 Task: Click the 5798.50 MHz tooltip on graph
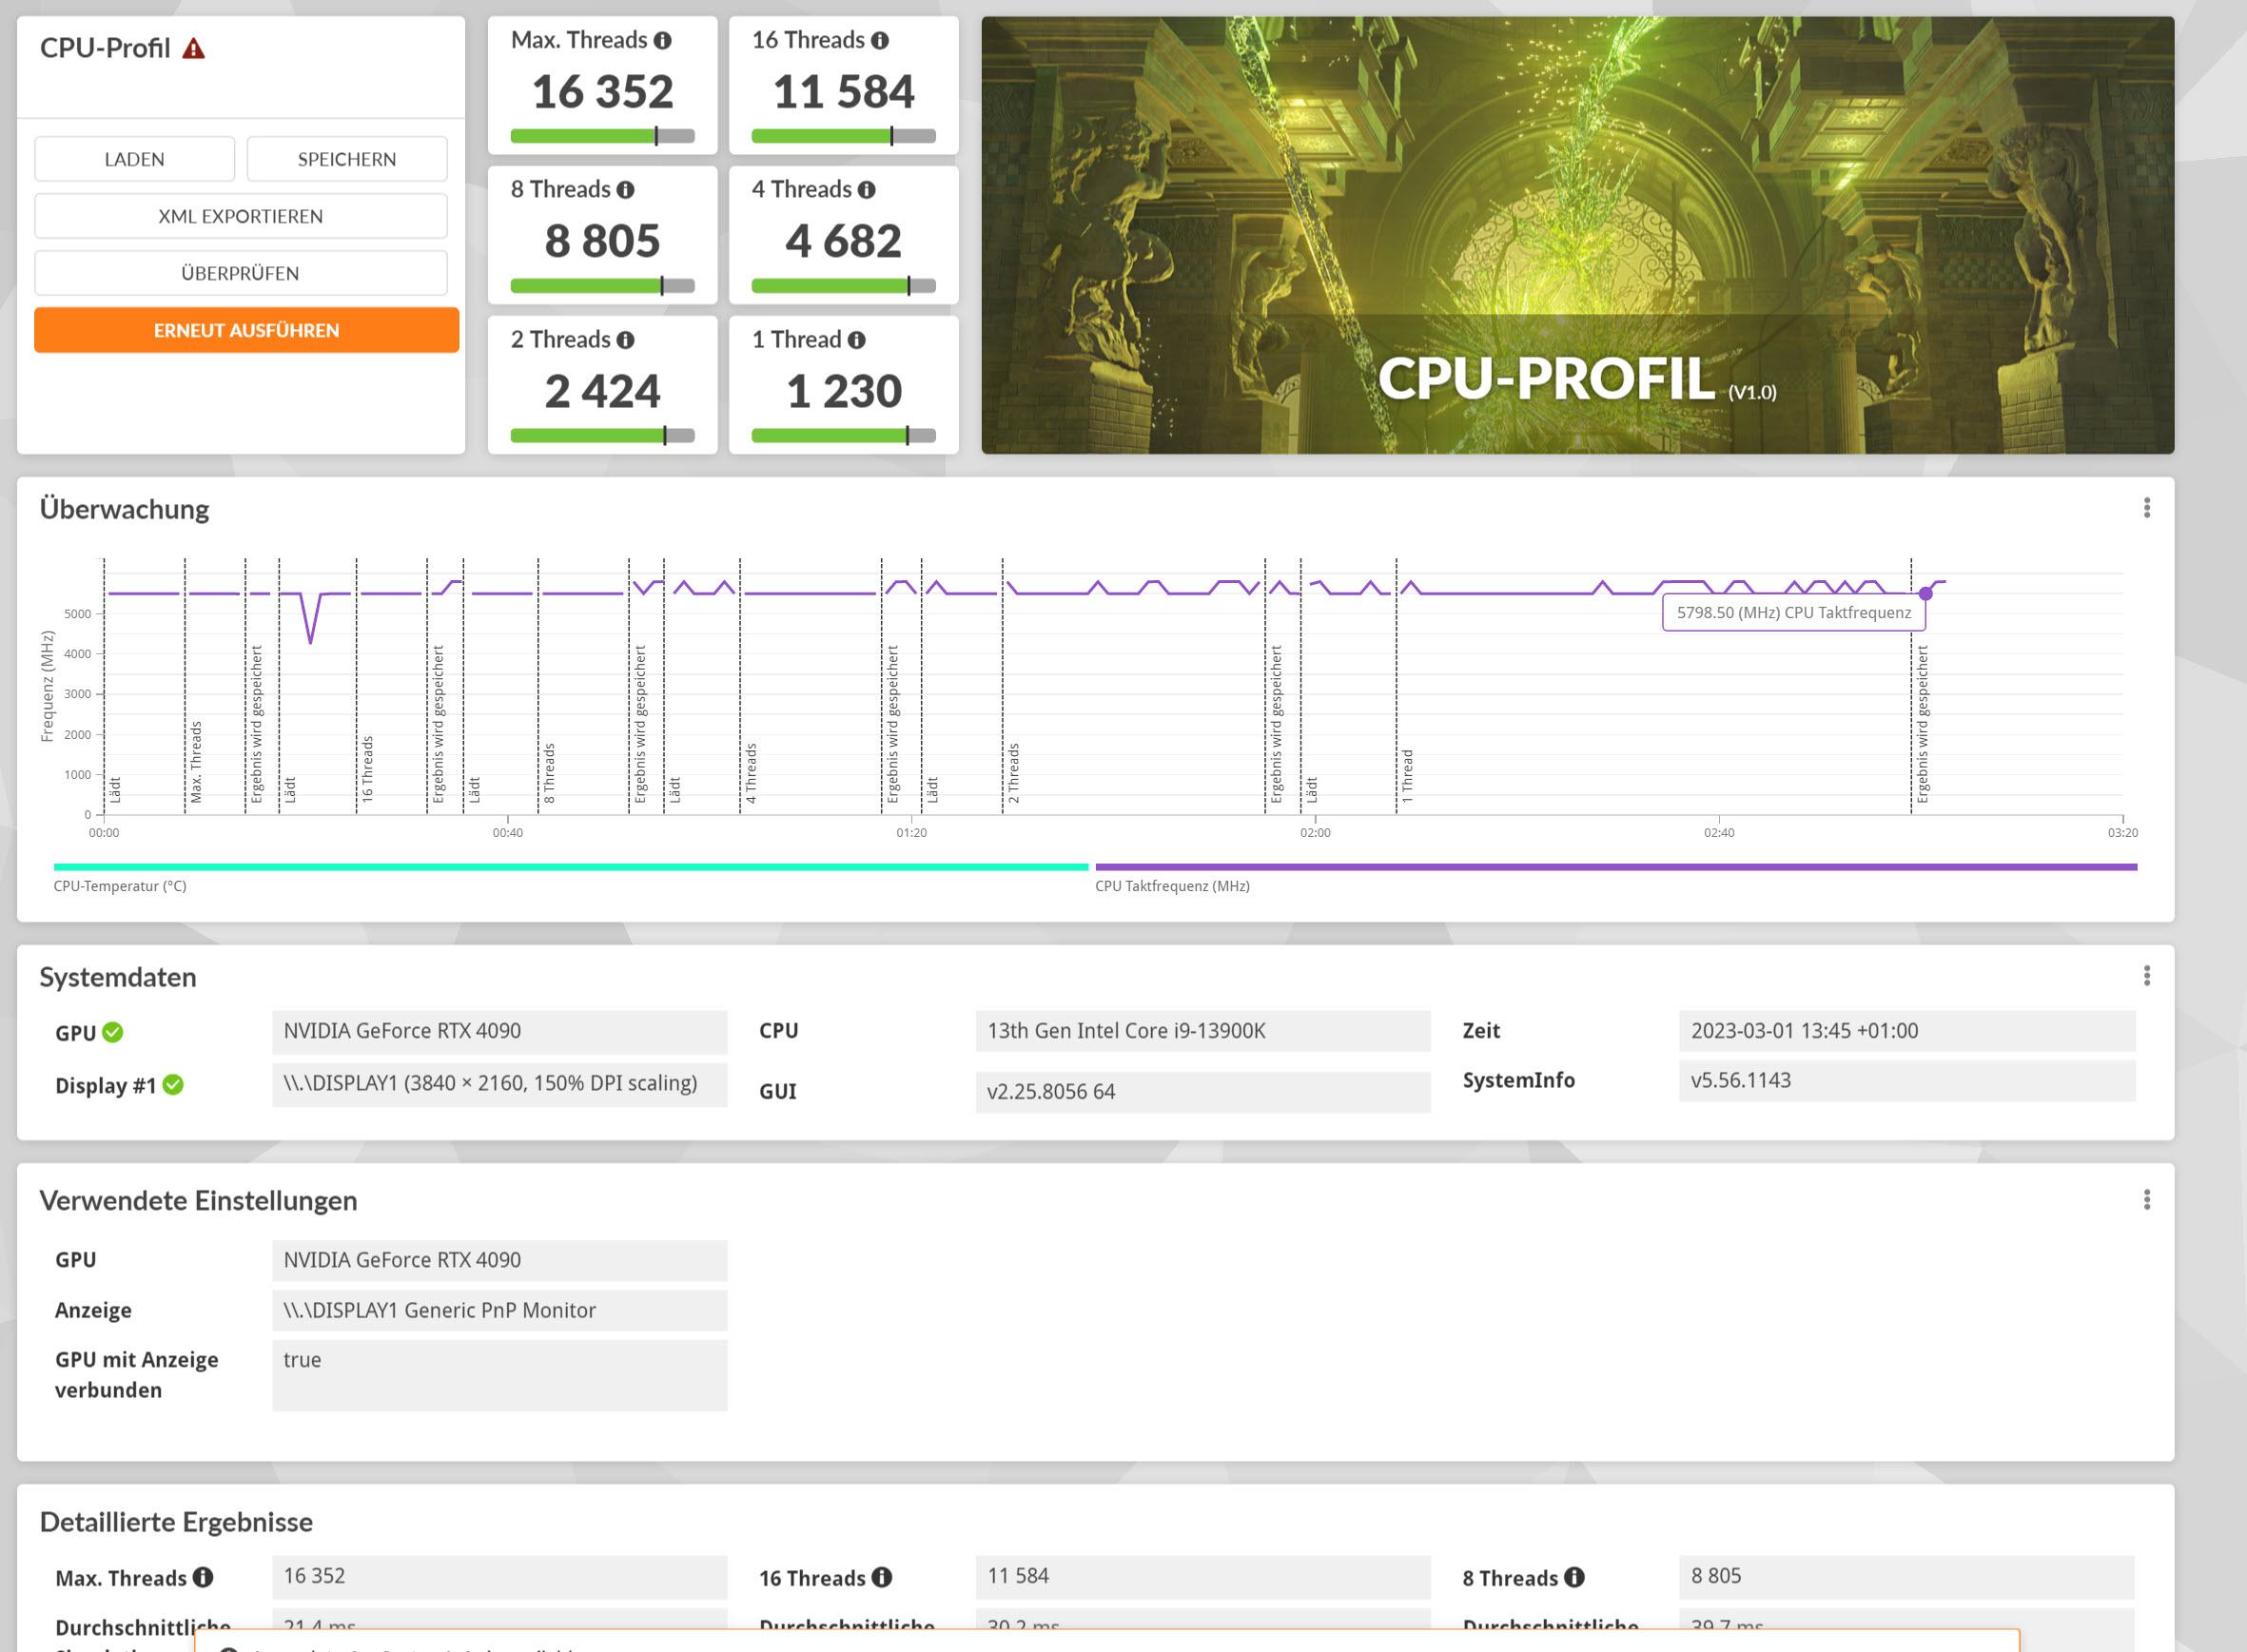[1793, 613]
